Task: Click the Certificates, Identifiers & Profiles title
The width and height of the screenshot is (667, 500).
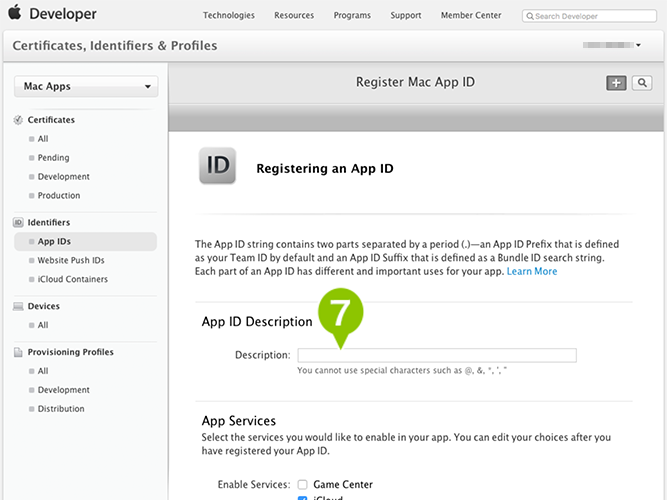Action: tap(115, 46)
